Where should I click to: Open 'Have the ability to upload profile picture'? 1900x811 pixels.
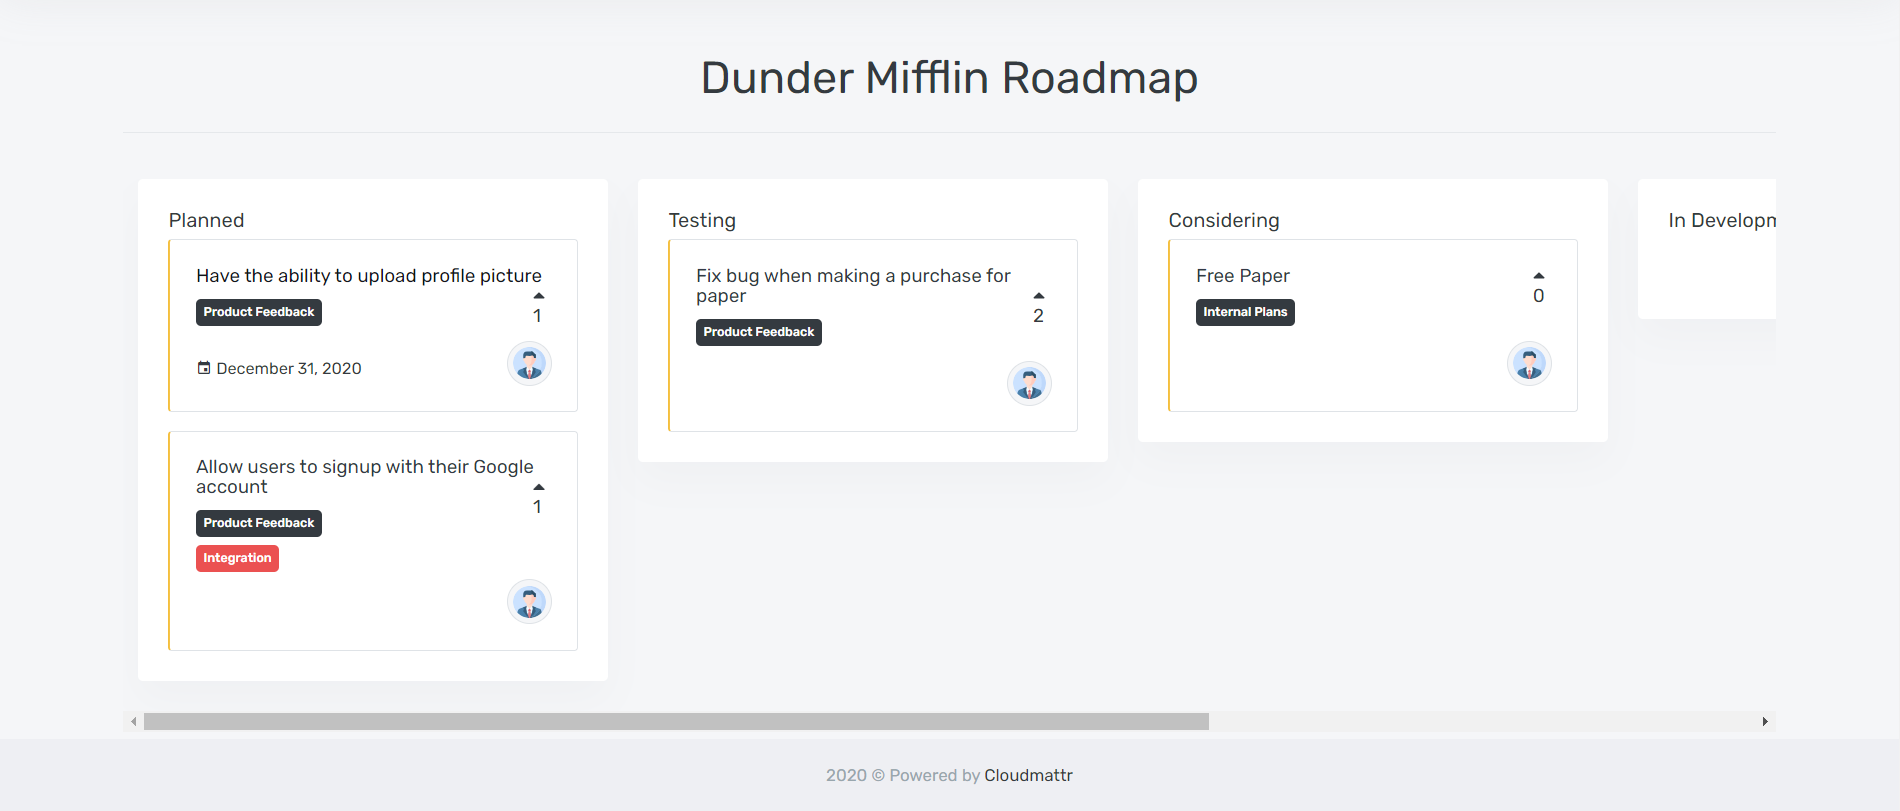point(369,276)
